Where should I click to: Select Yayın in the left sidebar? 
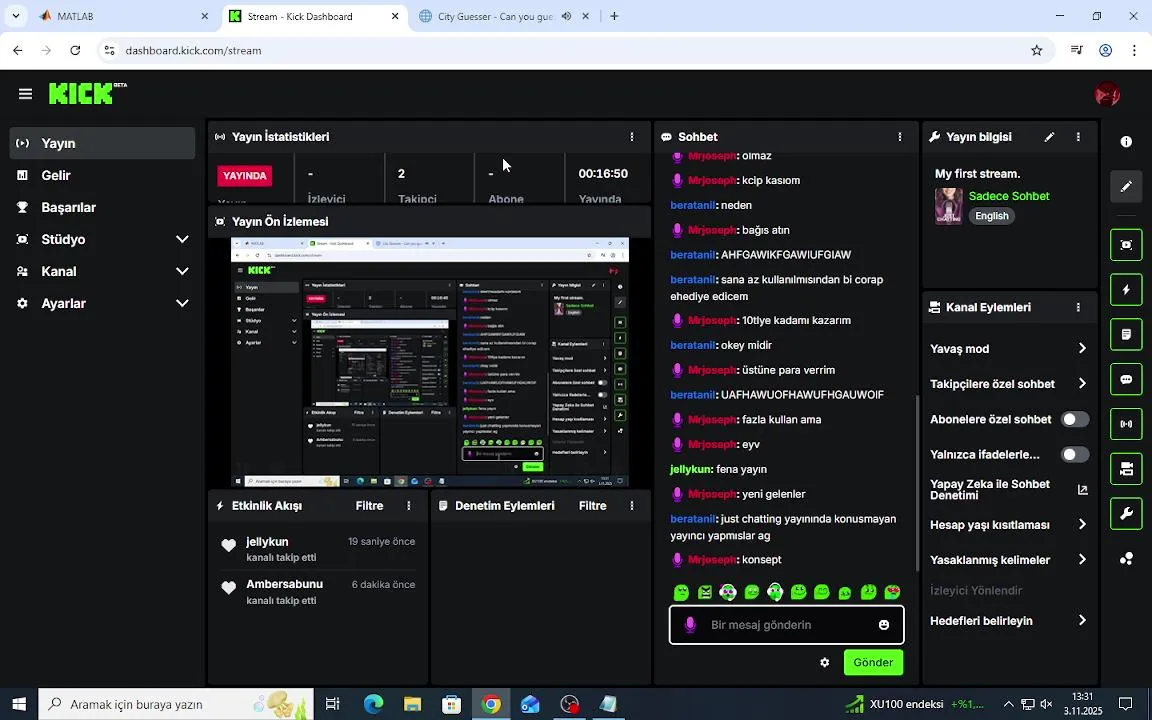(102, 143)
